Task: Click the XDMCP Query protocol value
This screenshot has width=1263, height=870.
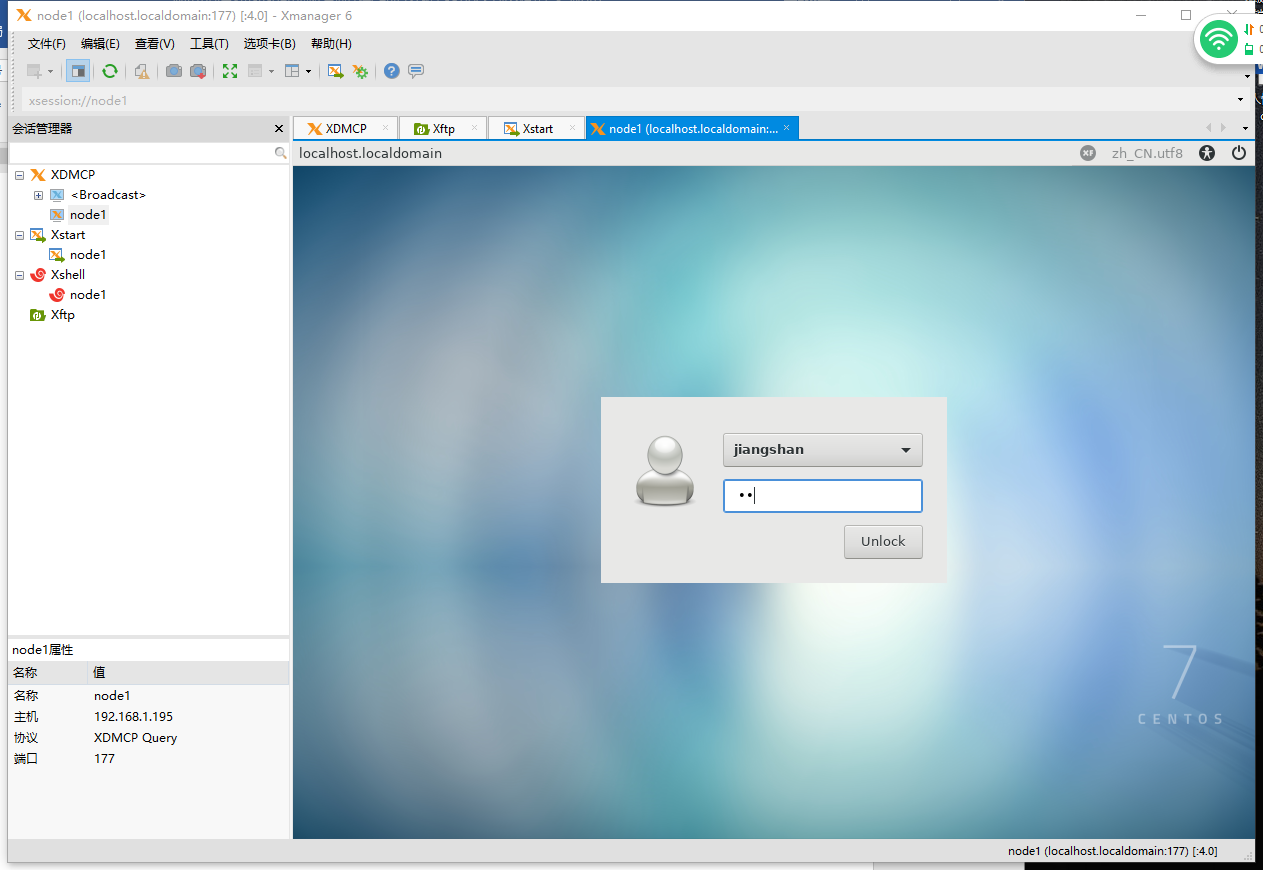Action: tap(135, 738)
